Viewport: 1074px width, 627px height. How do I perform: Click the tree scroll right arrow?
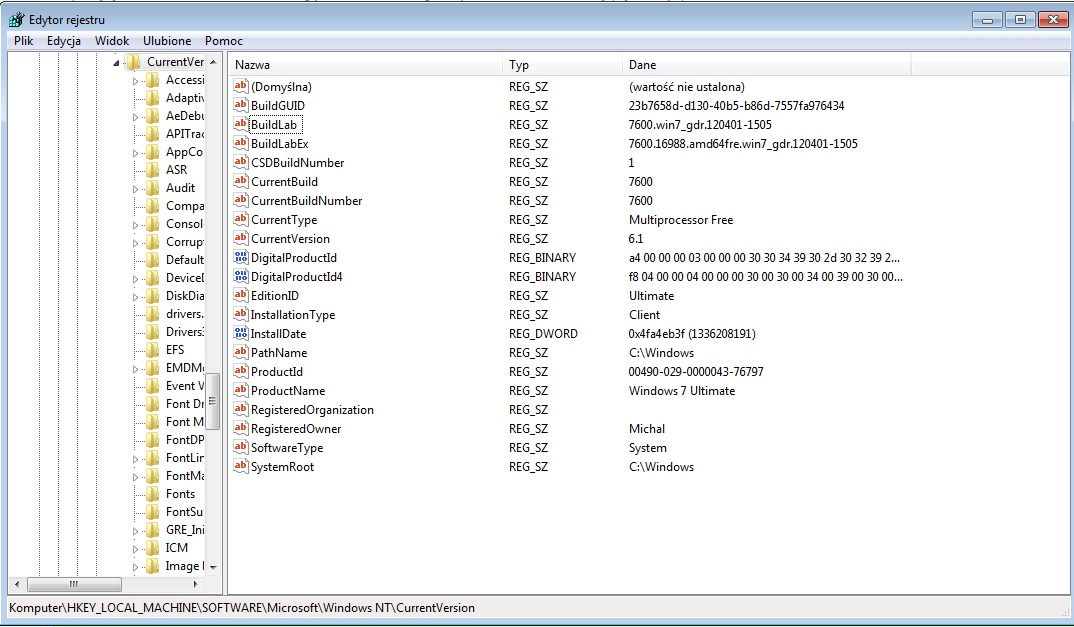point(196,585)
